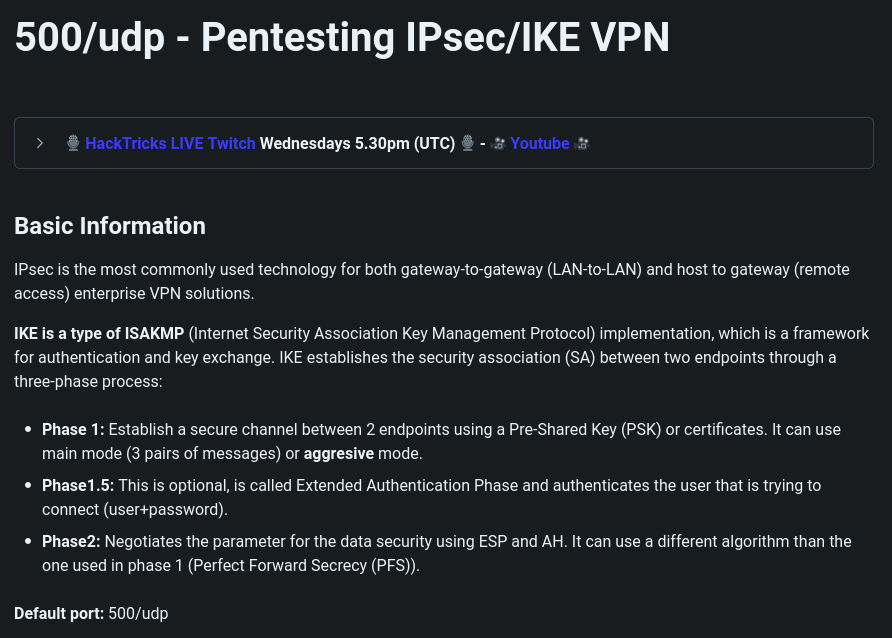Click the microphone icon after (UTC)

(x=467, y=143)
